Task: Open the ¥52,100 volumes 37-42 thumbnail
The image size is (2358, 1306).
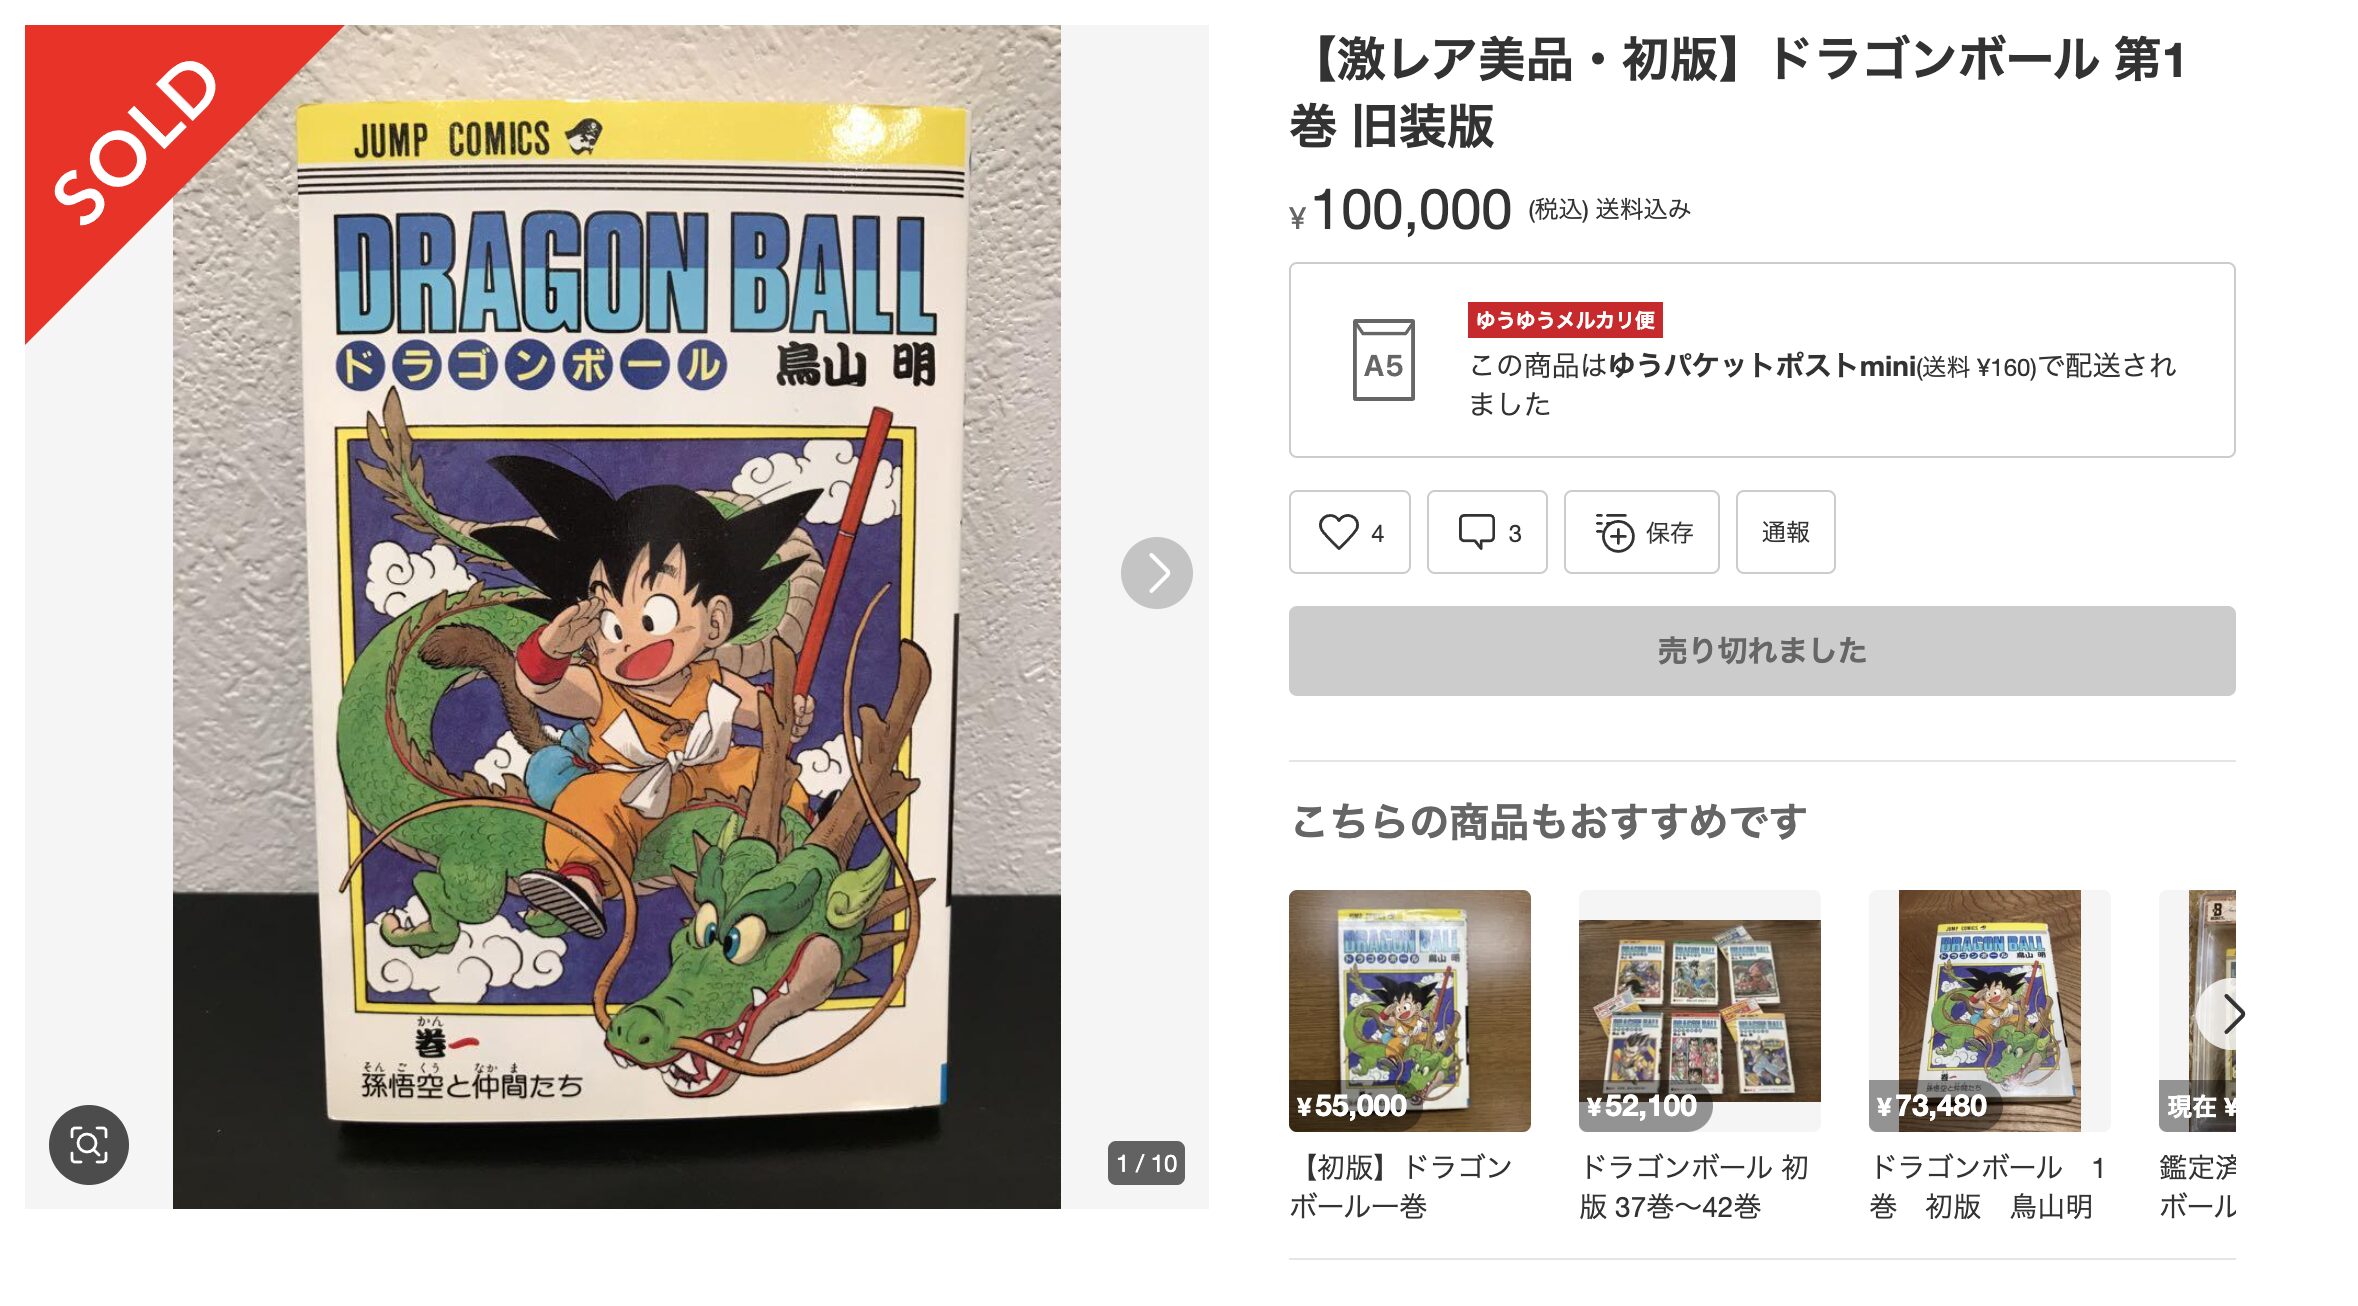Action: click(x=1699, y=1010)
